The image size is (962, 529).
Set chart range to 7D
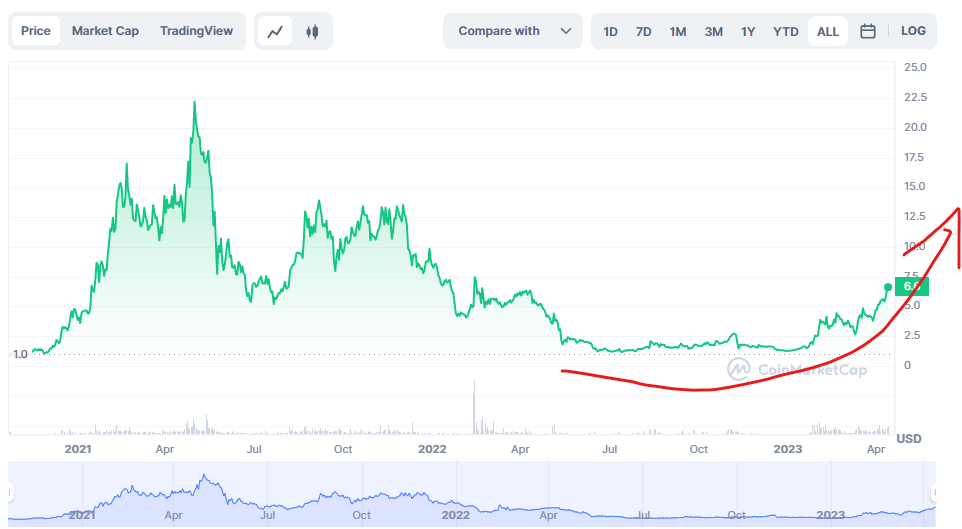(644, 31)
